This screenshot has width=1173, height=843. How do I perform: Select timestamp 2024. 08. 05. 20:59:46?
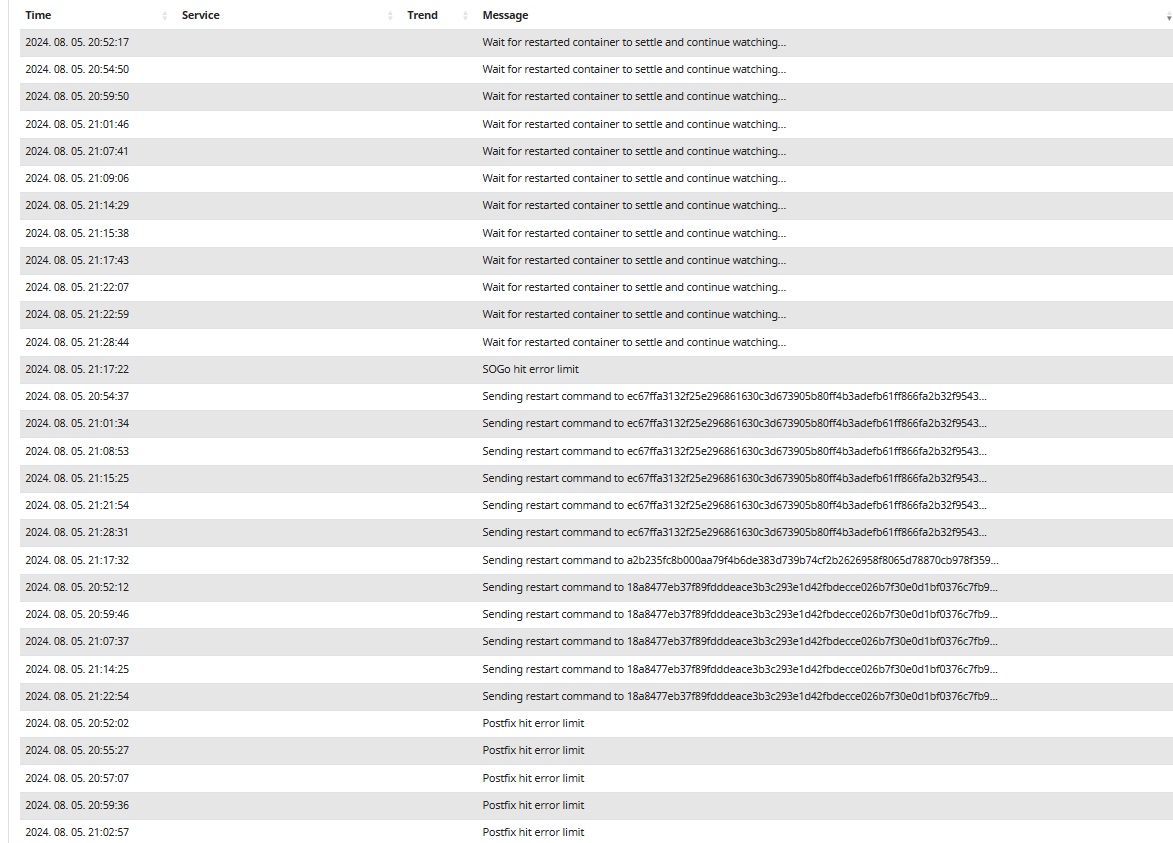[77, 614]
